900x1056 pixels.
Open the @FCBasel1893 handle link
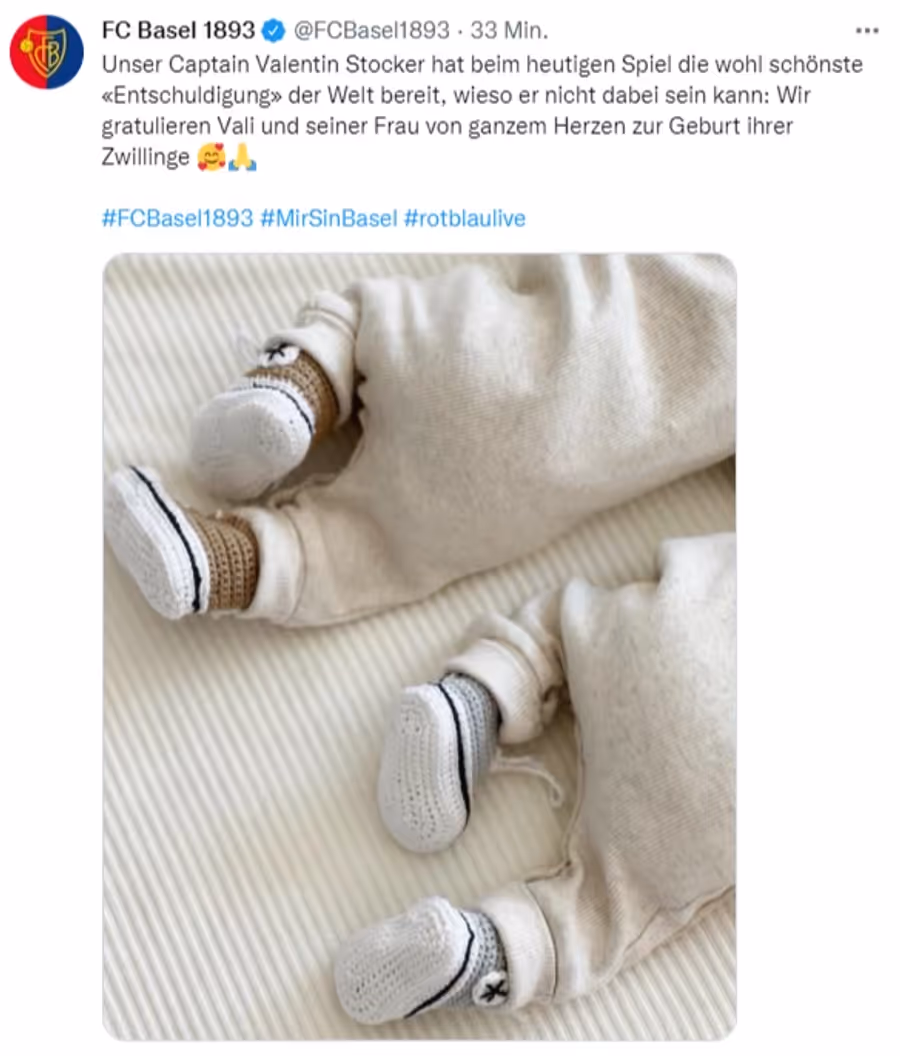coord(371,30)
